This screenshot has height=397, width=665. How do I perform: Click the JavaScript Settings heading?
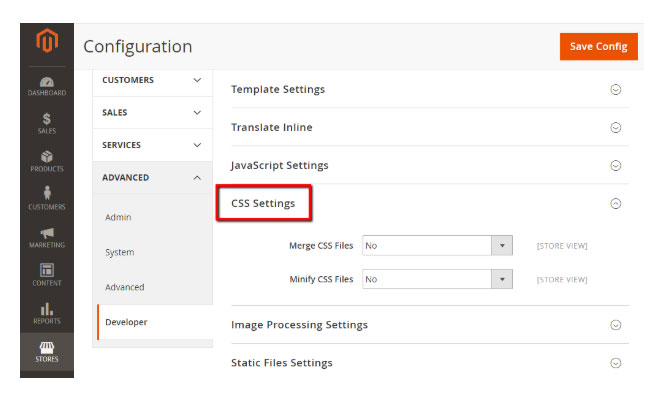tap(279, 165)
